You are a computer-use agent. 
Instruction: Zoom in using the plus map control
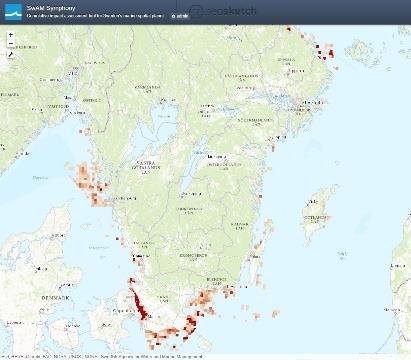click(x=11, y=35)
